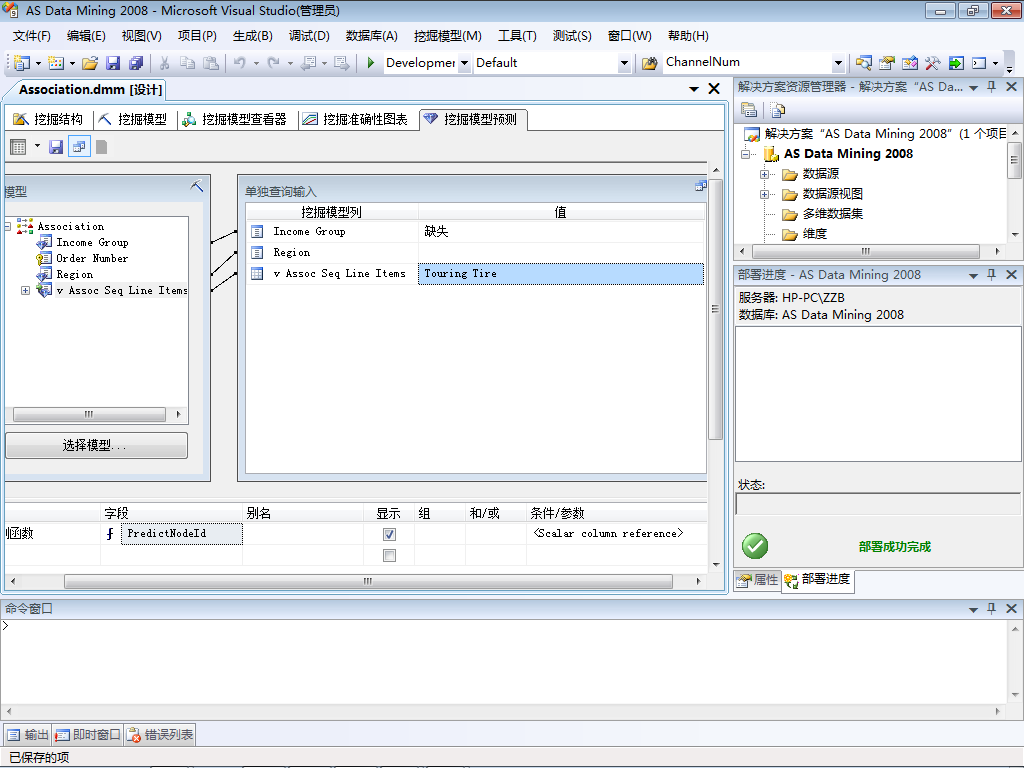Collapse the Association model tree node

point(8,227)
